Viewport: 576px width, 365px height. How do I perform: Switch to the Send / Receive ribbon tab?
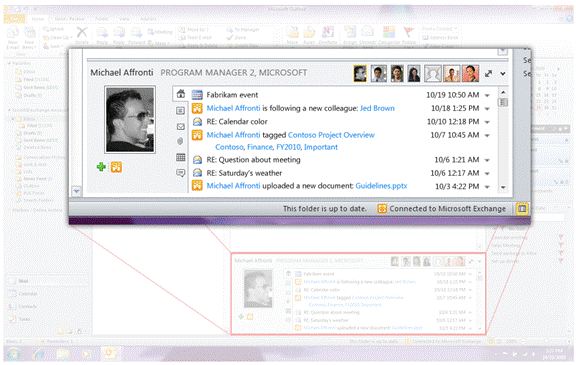[69, 19]
